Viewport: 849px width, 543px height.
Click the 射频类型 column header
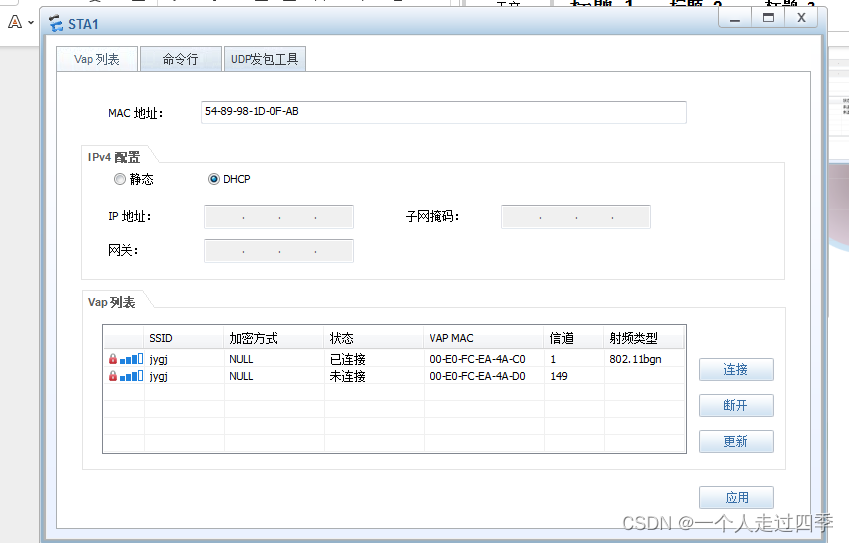644,338
